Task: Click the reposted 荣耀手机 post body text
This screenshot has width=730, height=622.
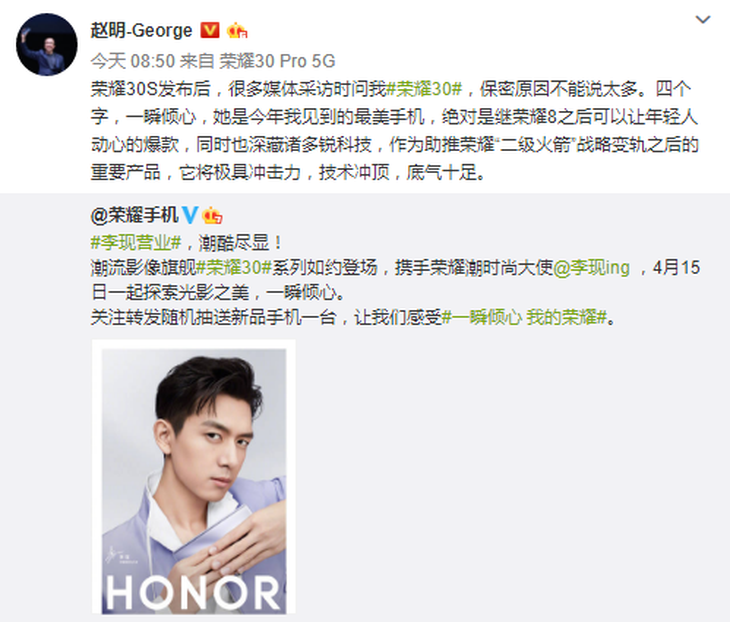Action: (x=395, y=280)
